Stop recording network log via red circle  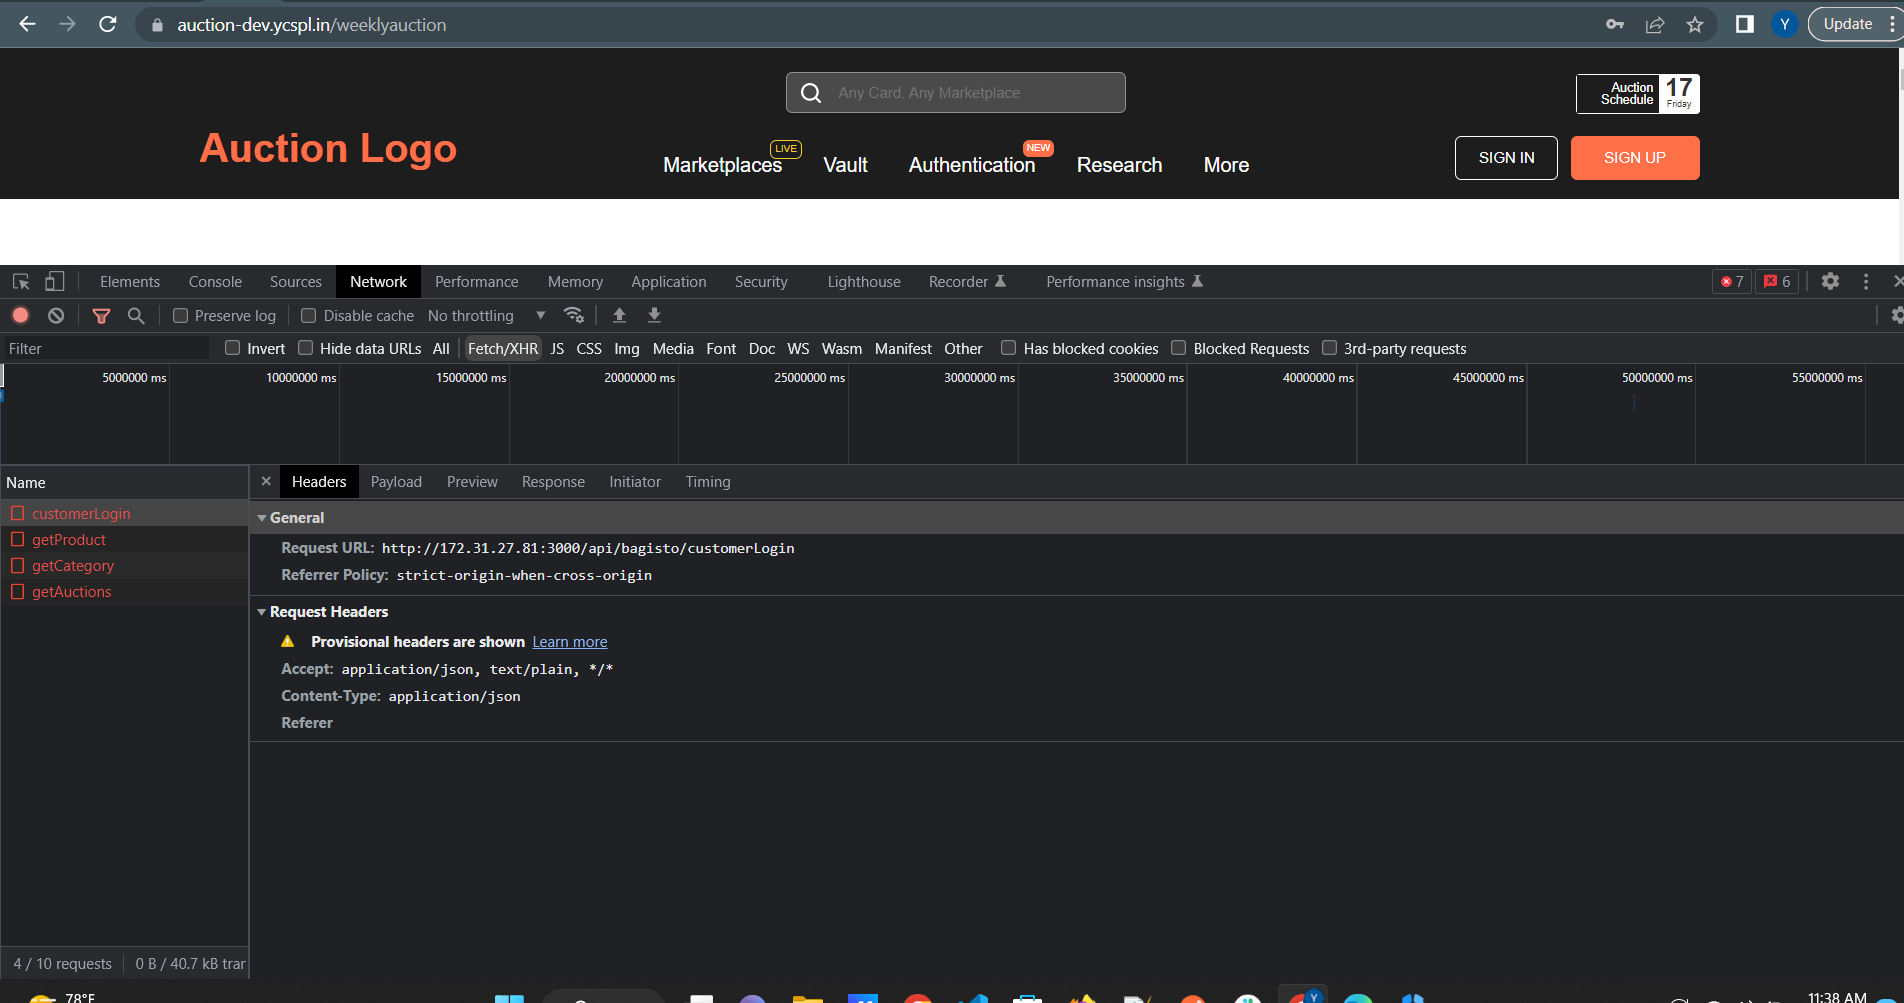tap(20, 315)
